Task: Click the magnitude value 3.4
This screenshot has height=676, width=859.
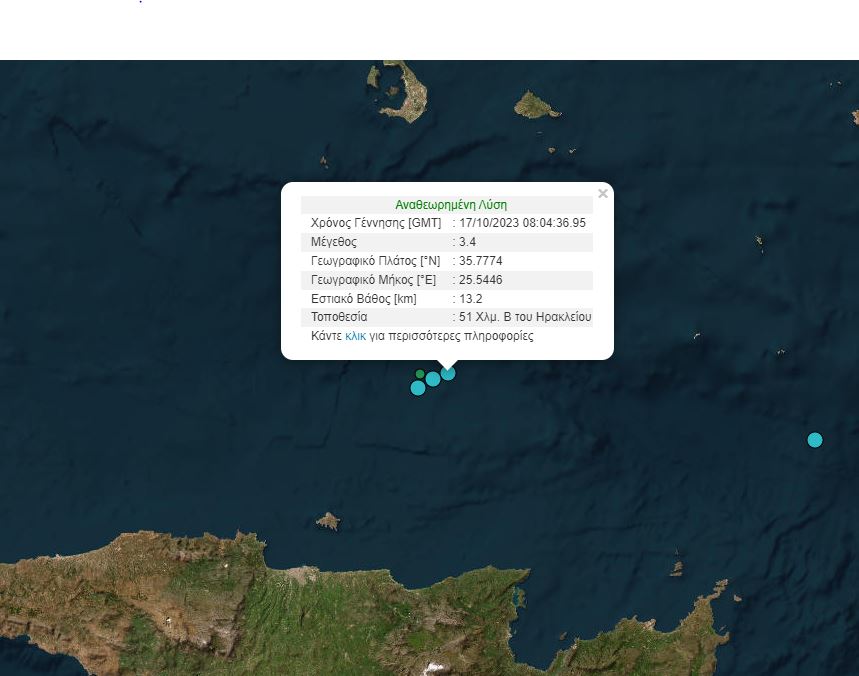Action: 467,242
